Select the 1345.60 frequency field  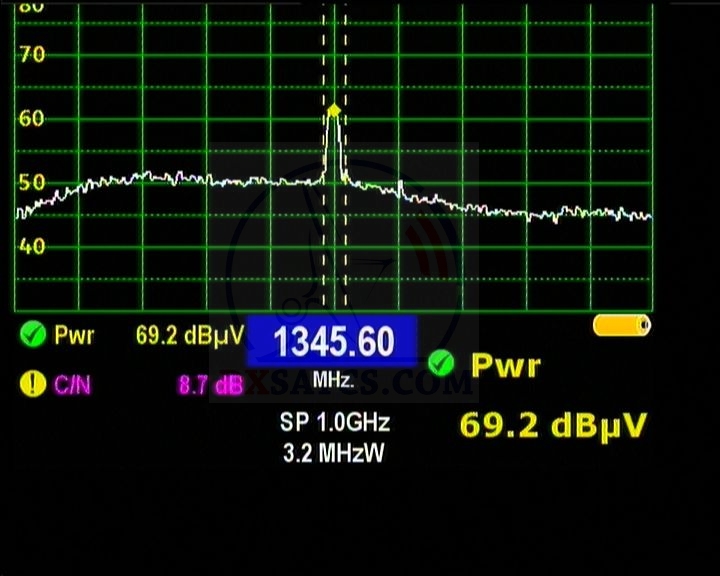(333, 343)
